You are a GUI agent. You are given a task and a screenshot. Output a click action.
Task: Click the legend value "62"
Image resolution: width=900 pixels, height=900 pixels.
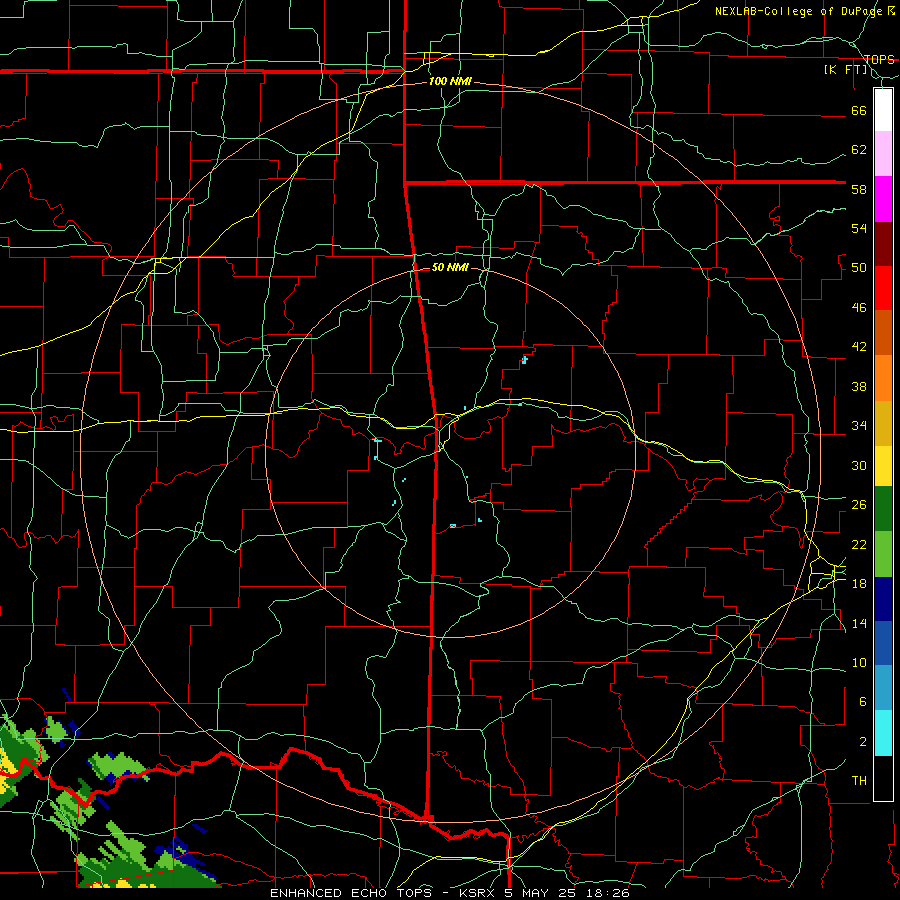pyautogui.click(x=859, y=150)
